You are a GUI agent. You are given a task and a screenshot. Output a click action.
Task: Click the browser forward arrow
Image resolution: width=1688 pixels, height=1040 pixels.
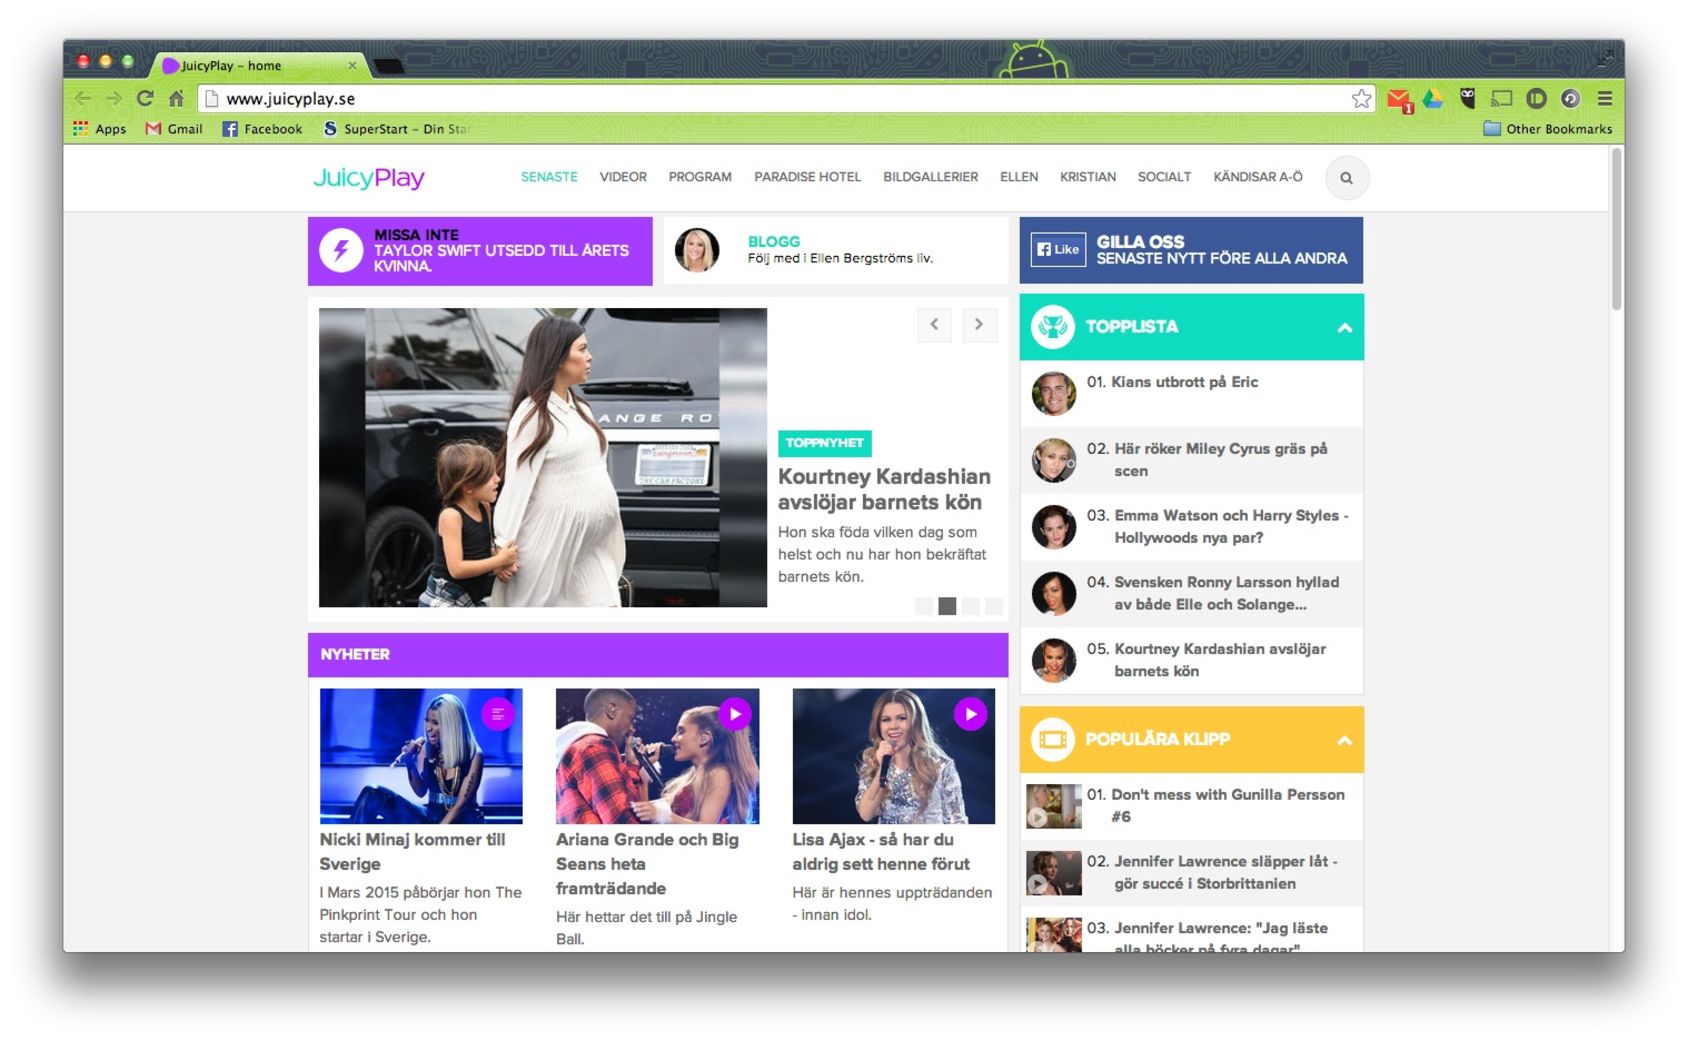[x=114, y=98]
